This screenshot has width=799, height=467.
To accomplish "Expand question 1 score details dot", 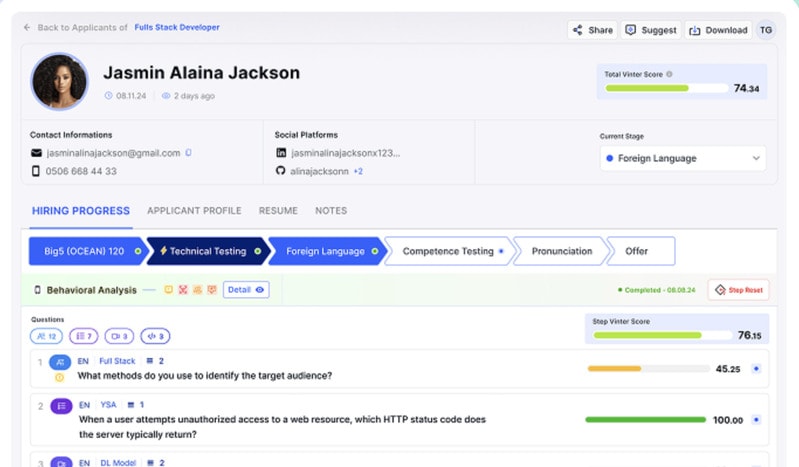I will [756, 369].
